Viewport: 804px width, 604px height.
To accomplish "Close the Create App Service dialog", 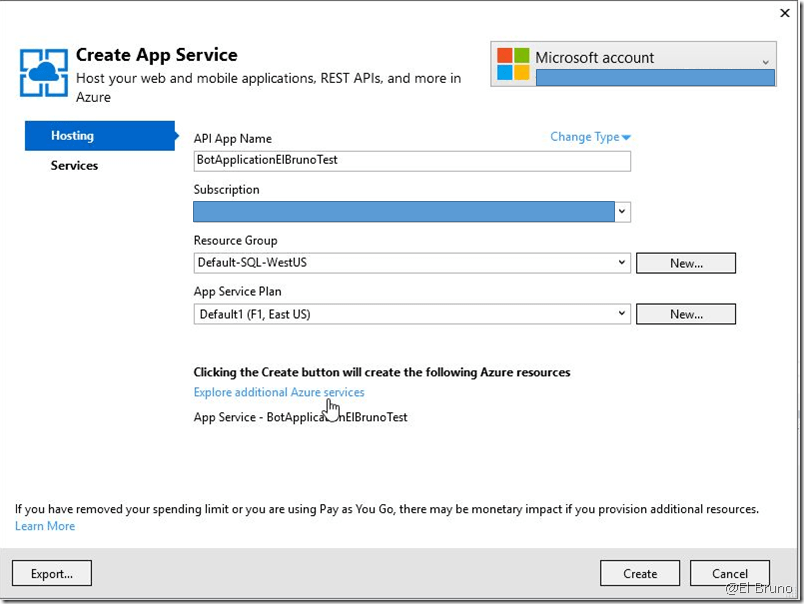I will 783,13.
